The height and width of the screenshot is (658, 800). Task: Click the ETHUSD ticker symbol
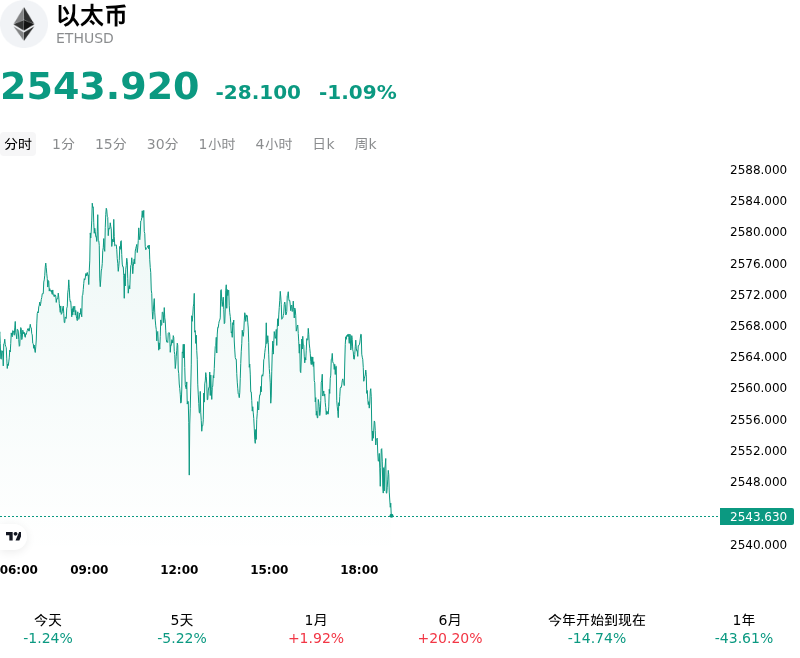point(85,39)
